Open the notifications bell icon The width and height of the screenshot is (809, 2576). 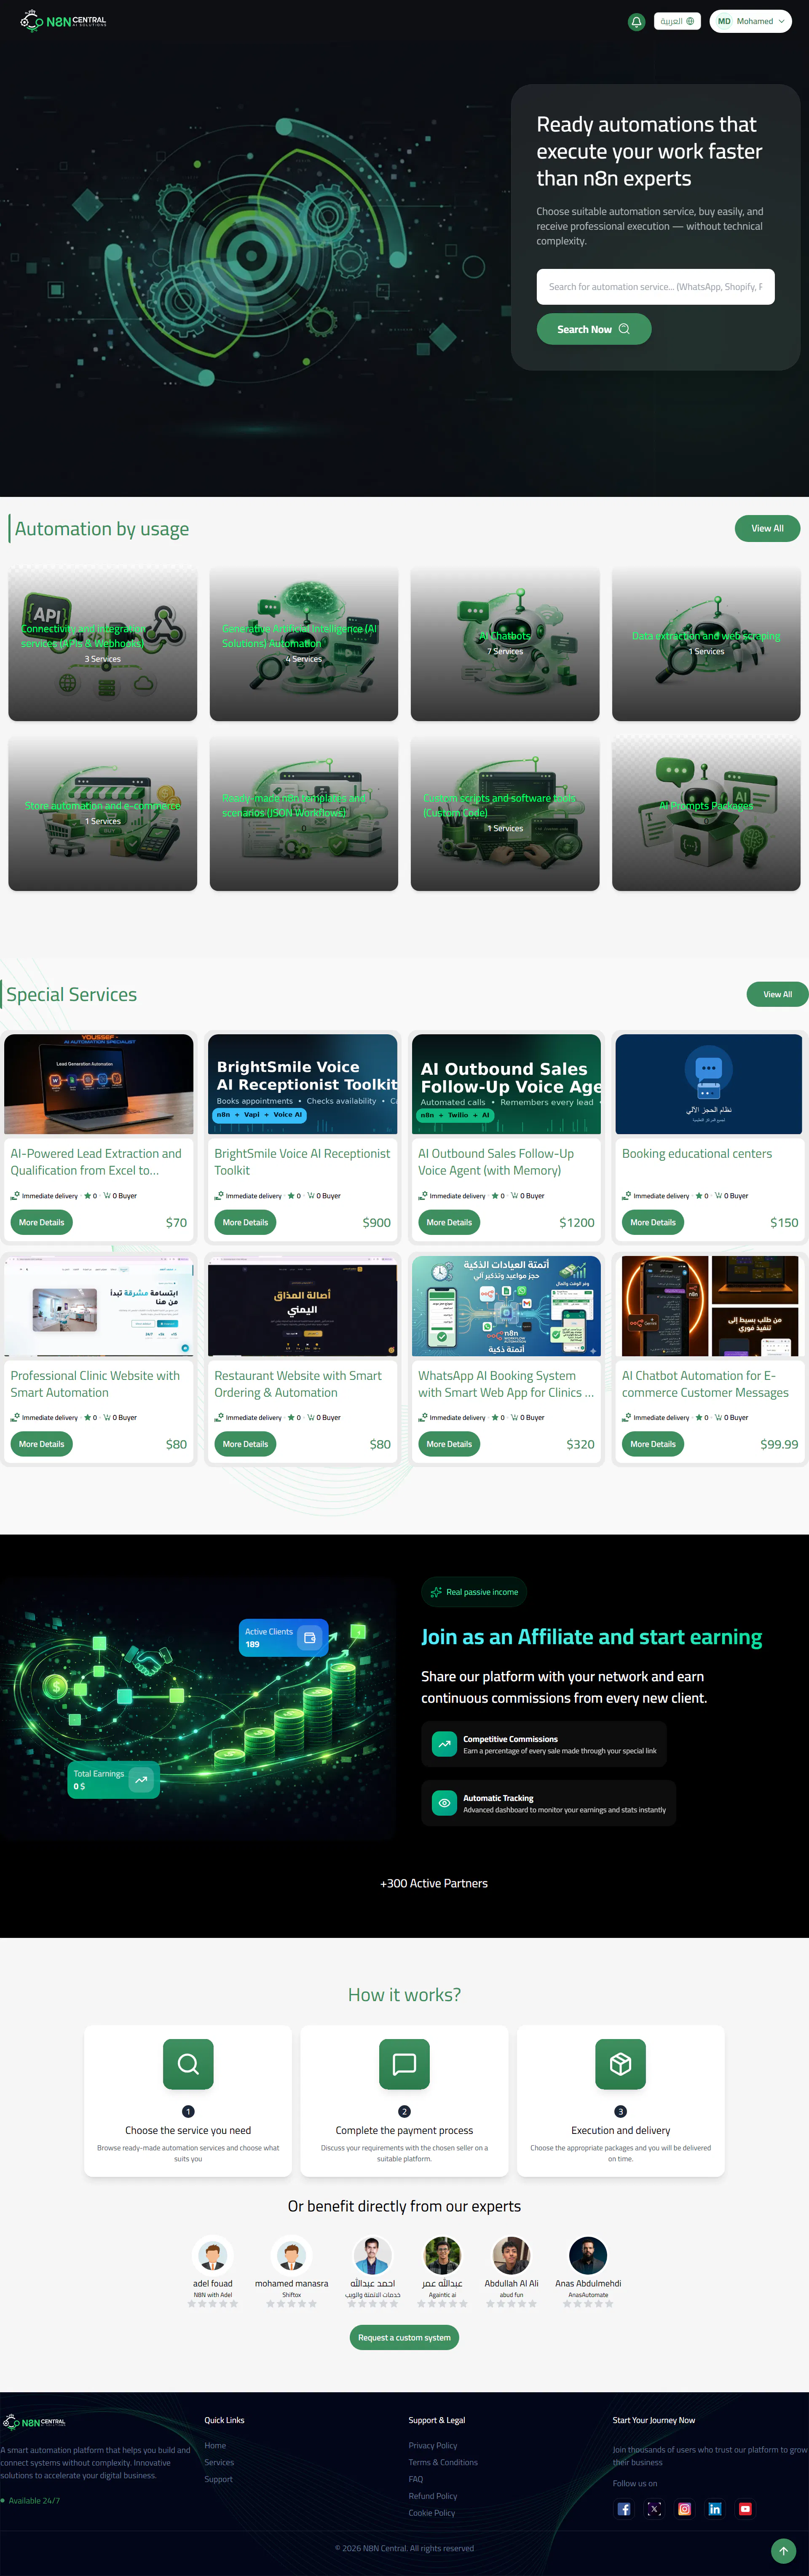(636, 21)
